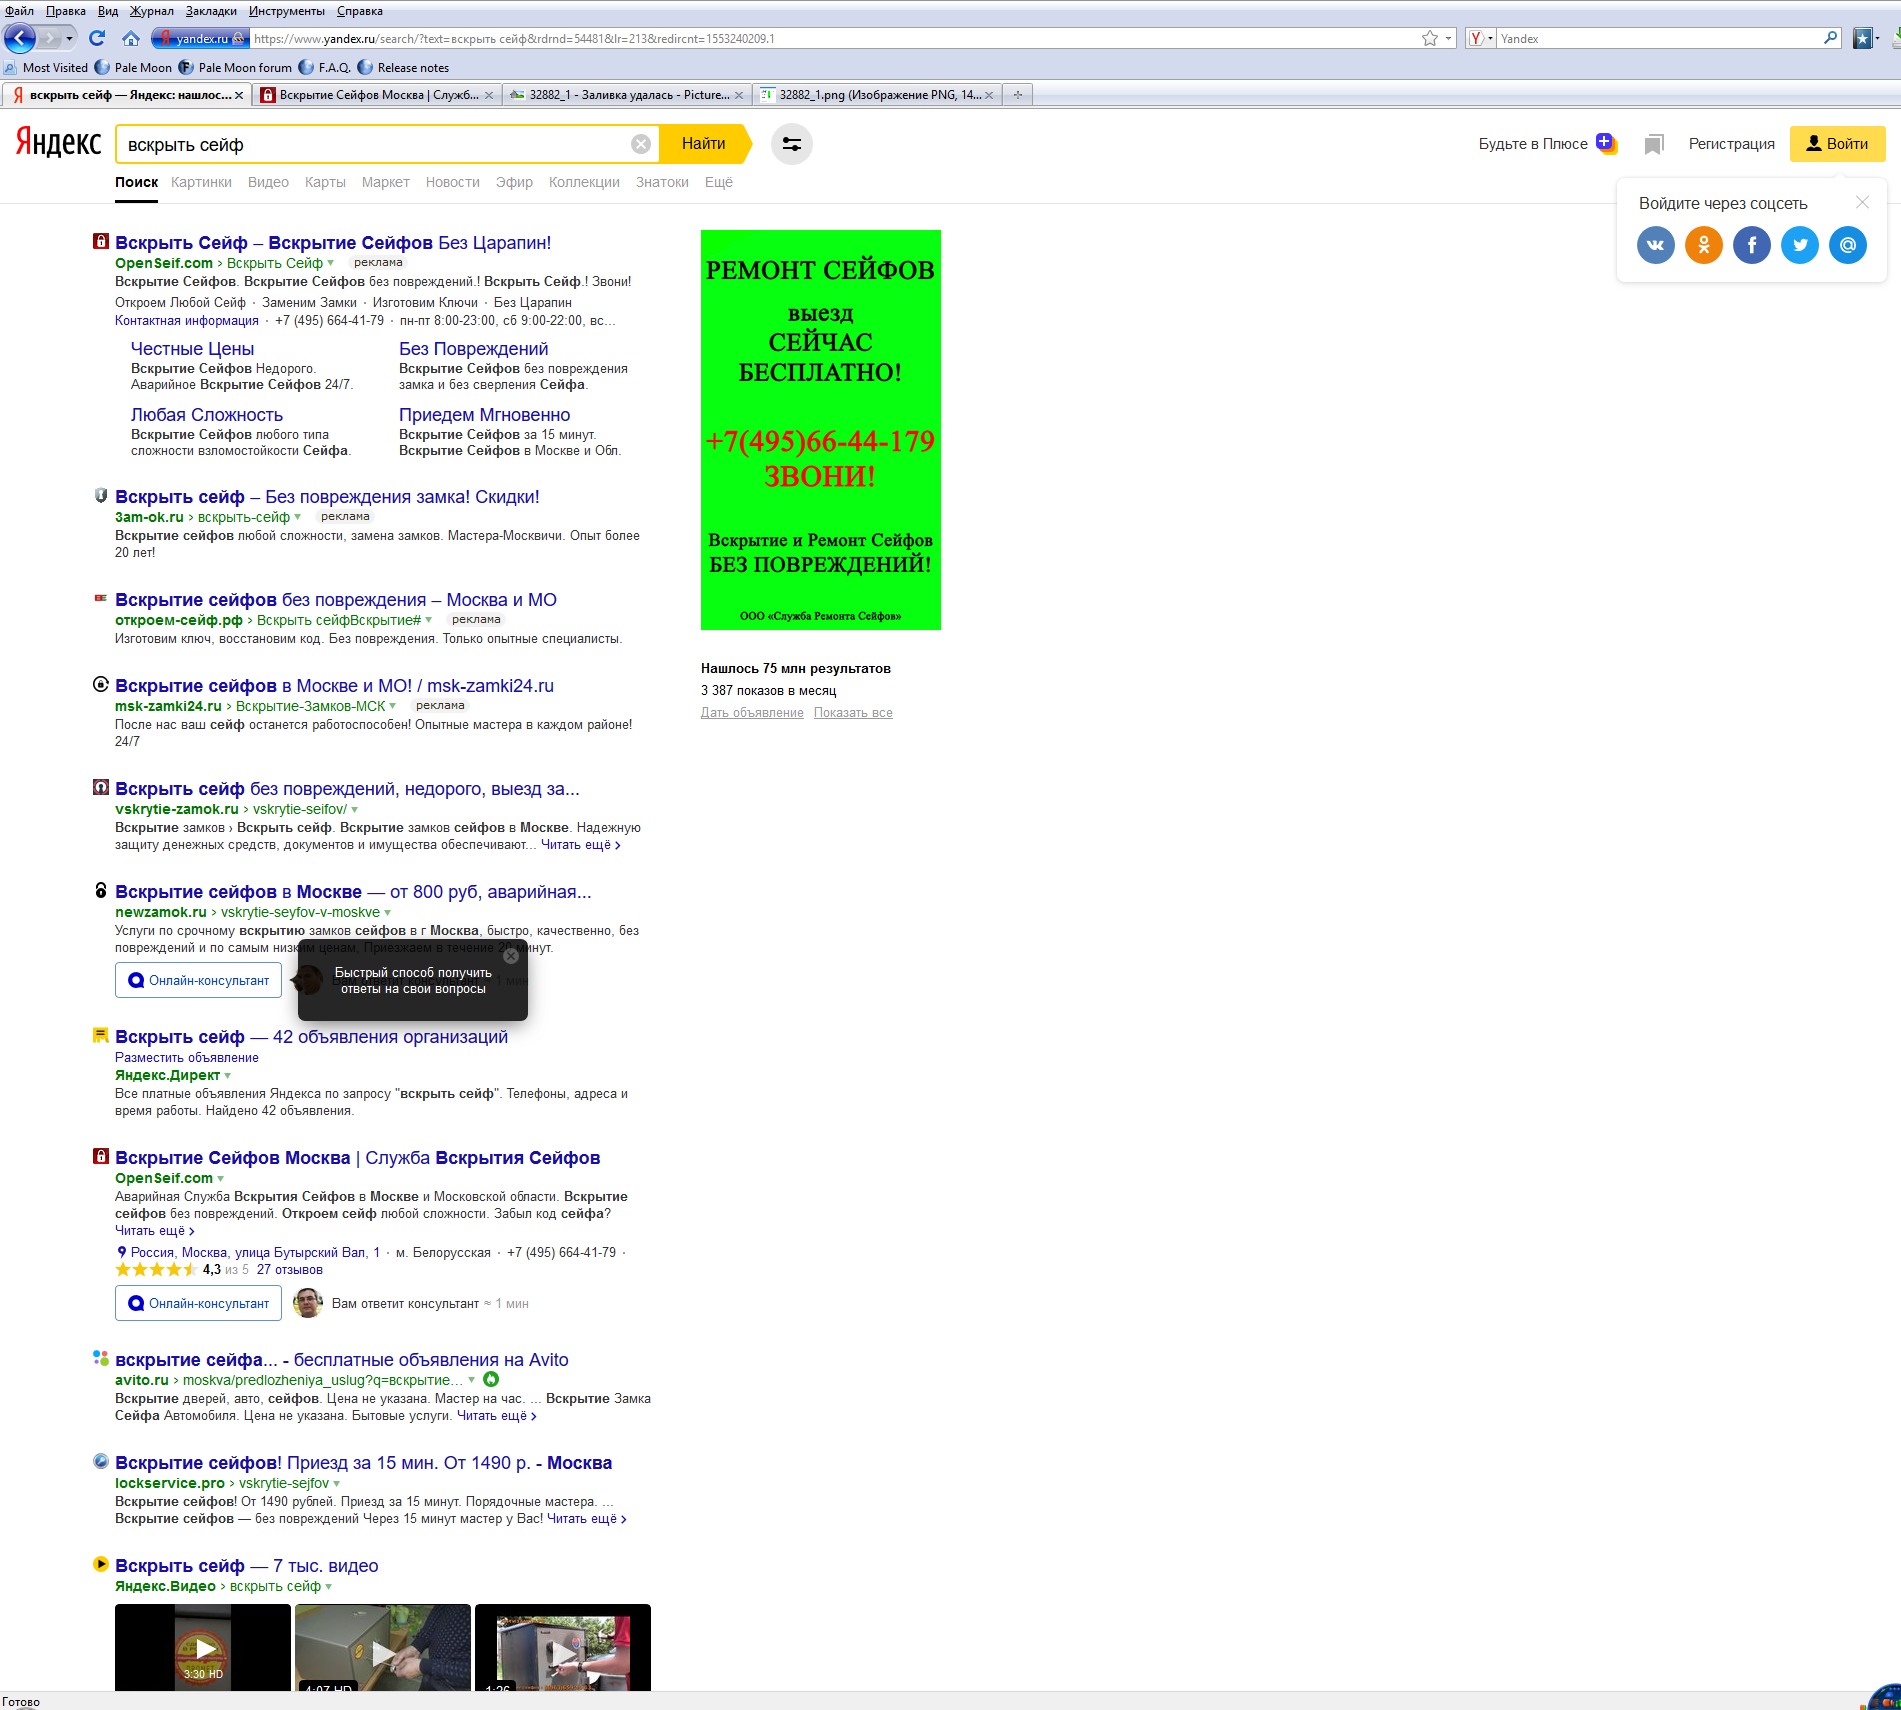Close the 'вскрыть сейф — Яндекс' tab
The height and width of the screenshot is (1710, 1901).
click(x=239, y=95)
